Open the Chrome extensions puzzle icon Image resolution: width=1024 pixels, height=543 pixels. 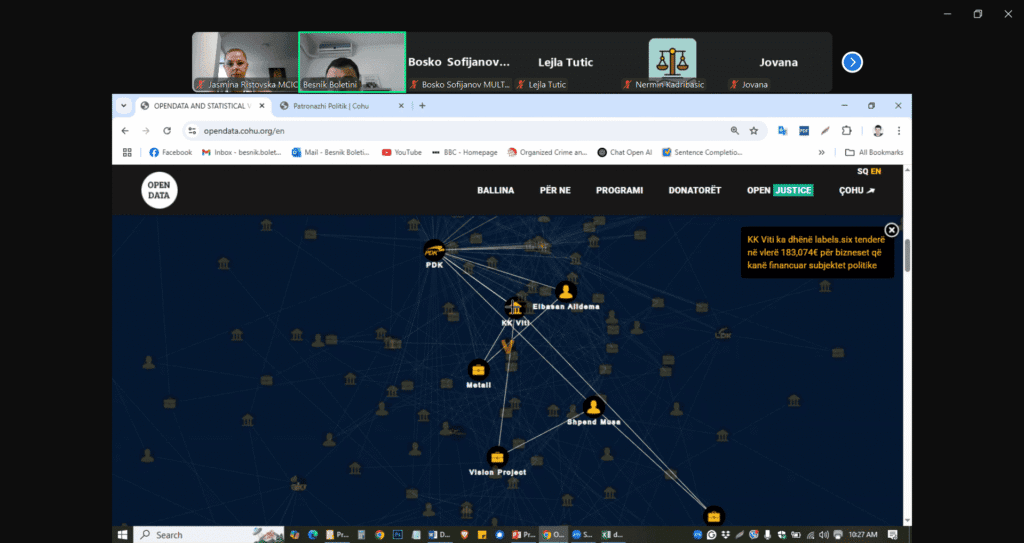tap(847, 130)
